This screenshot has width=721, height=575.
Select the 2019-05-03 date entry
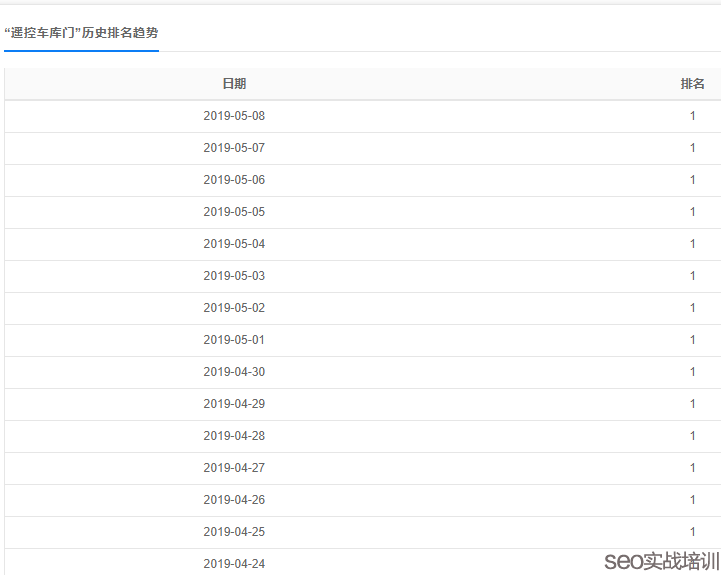234,276
